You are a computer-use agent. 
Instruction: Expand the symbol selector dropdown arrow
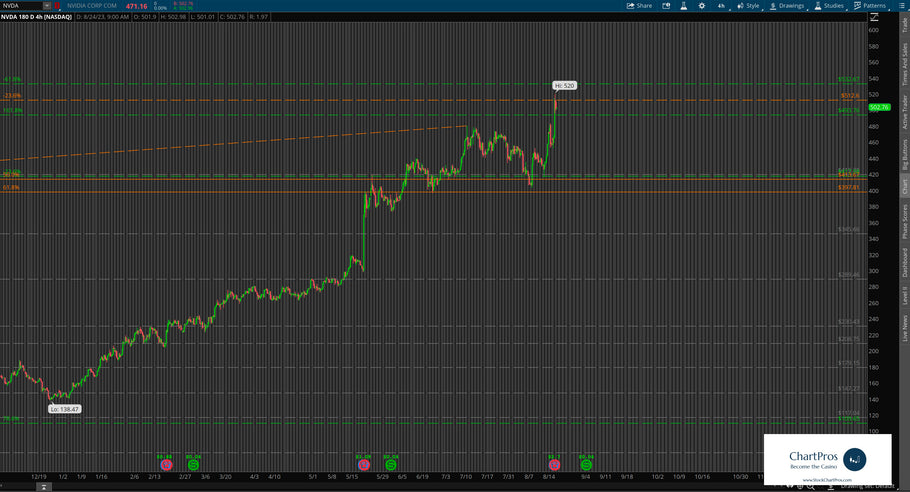click(47, 6)
